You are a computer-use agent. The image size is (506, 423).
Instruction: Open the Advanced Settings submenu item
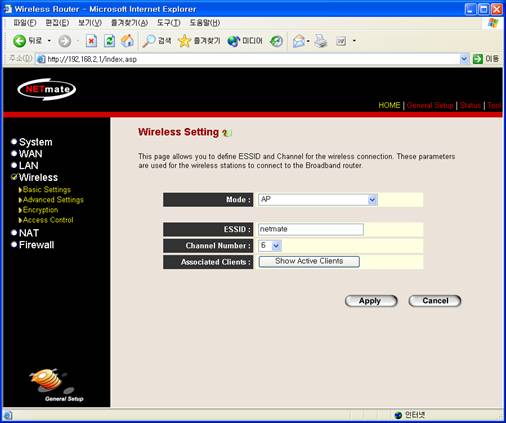(53, 200)
